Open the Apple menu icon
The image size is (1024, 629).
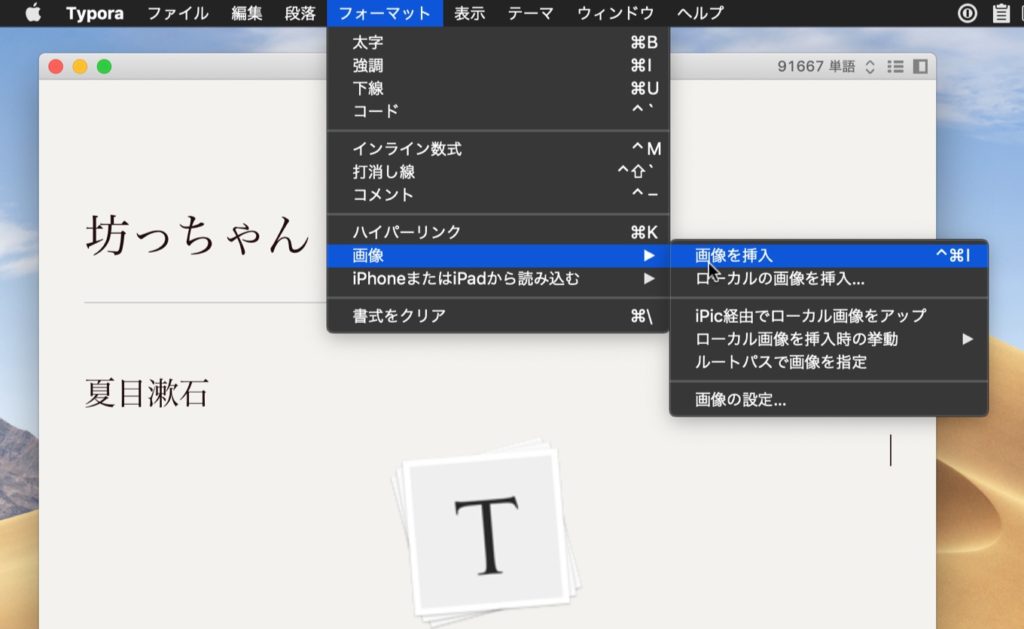pos(33,13)
